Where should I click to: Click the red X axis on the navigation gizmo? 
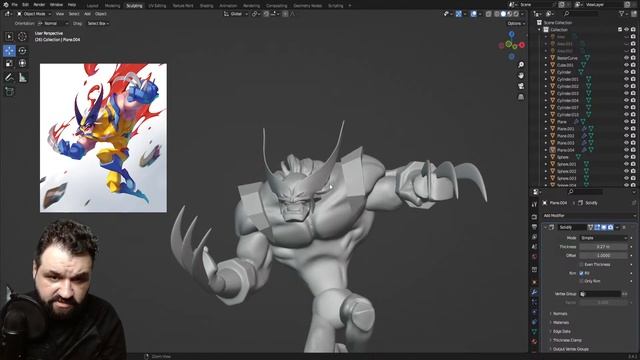pyautogui.click(x=522, y=45)
